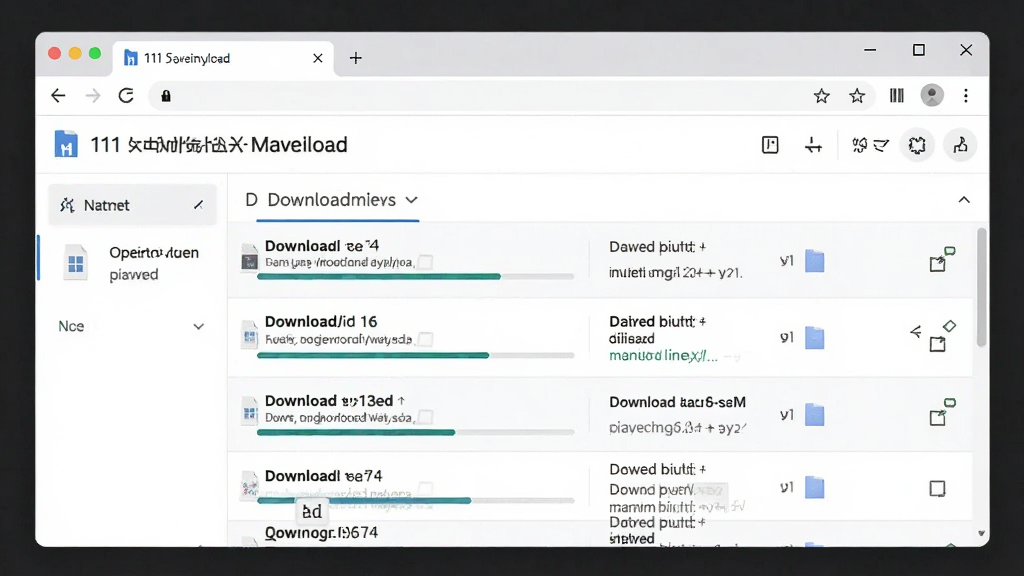The image size is (1024, 576).
Task: Click the progress bar in the 13ed download row
Action: [x=415, y=432]
